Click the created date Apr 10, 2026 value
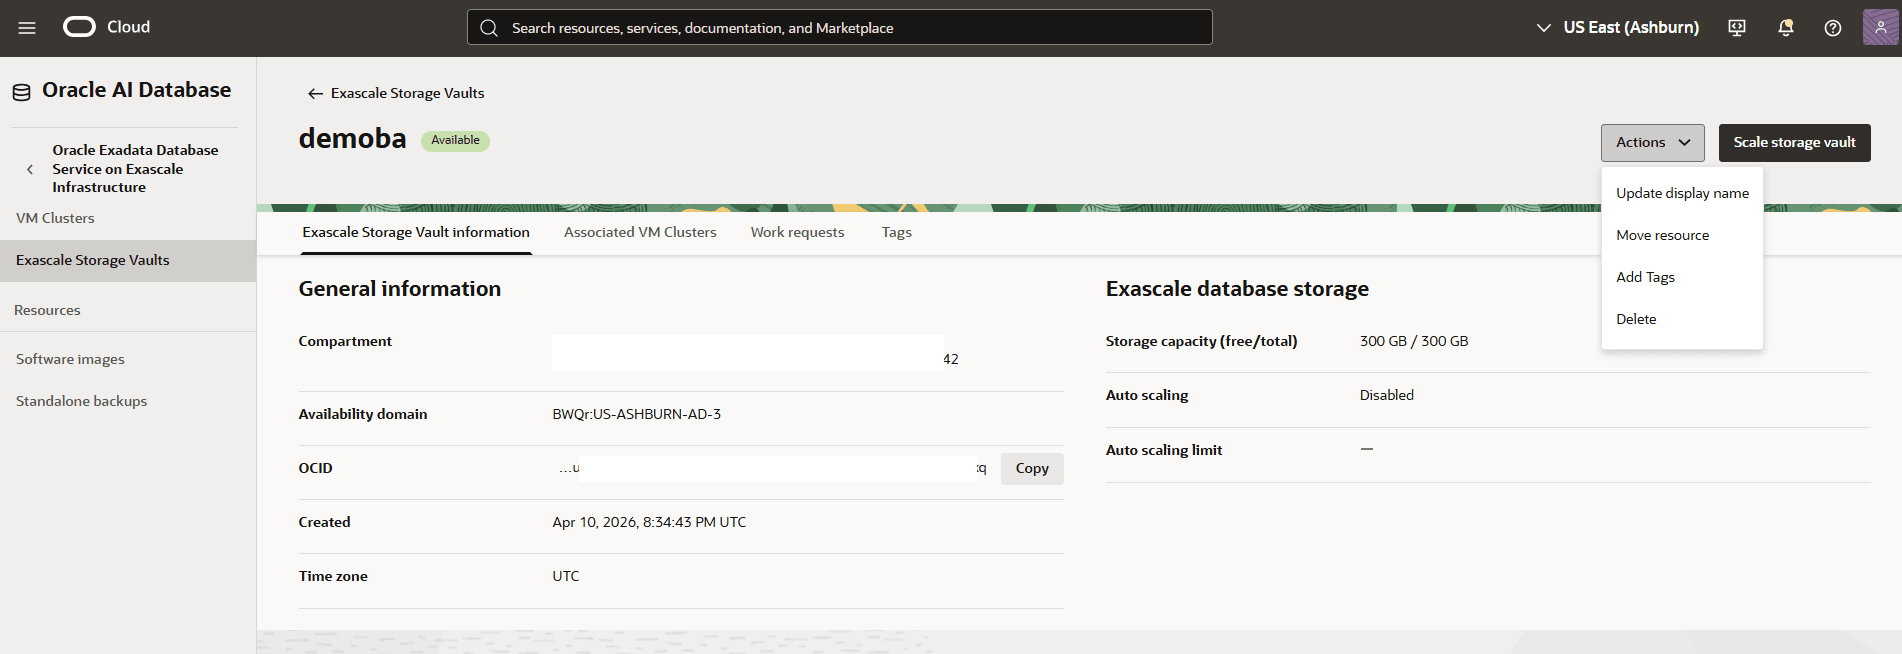The image size is (1902, 654). (x=649, y=522)
